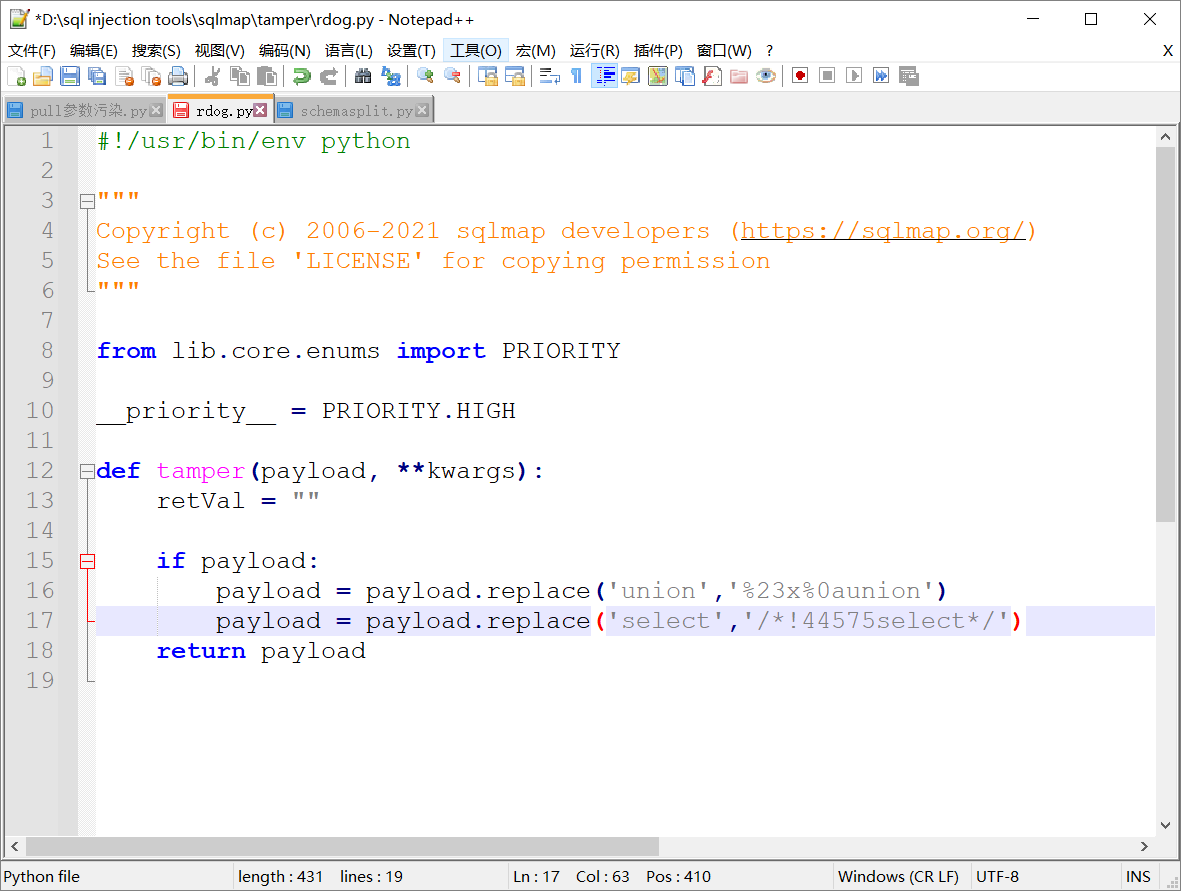Open the 语言(L) menu
Image resolution: width=1181 pixels, height=891 pixels.
click(349, 50)
